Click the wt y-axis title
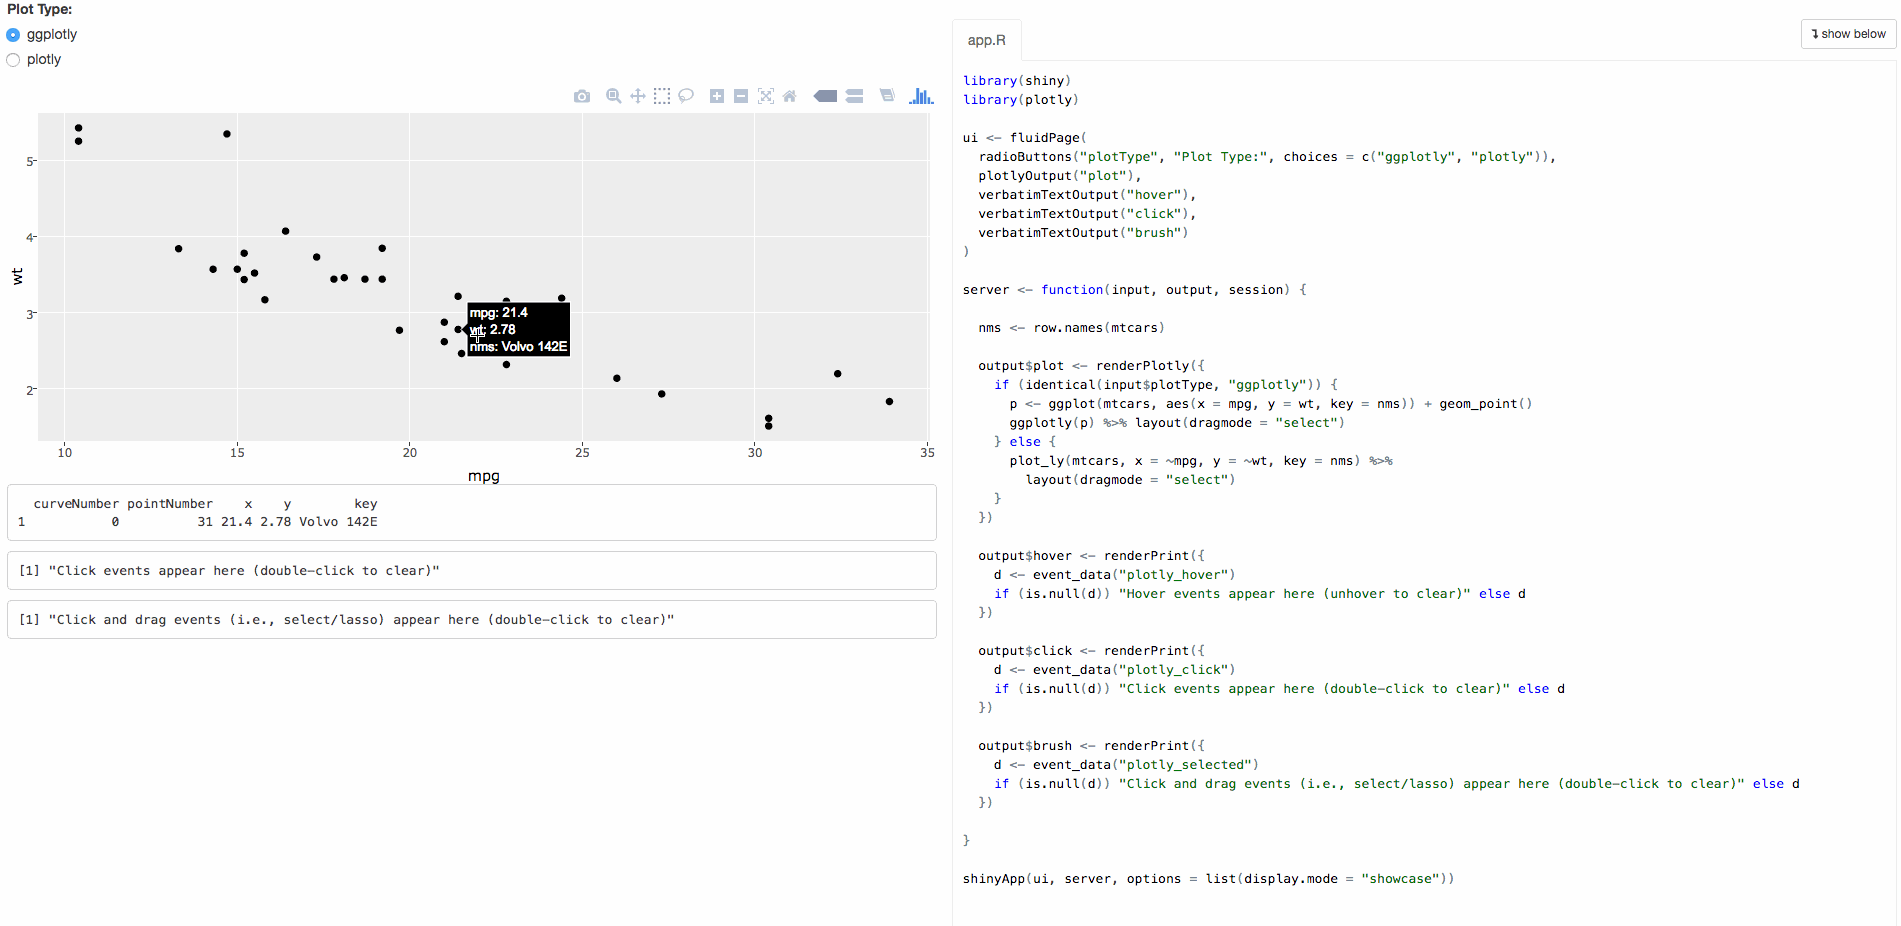Screen dimensions: 1901x926 [x=17, y=277]
